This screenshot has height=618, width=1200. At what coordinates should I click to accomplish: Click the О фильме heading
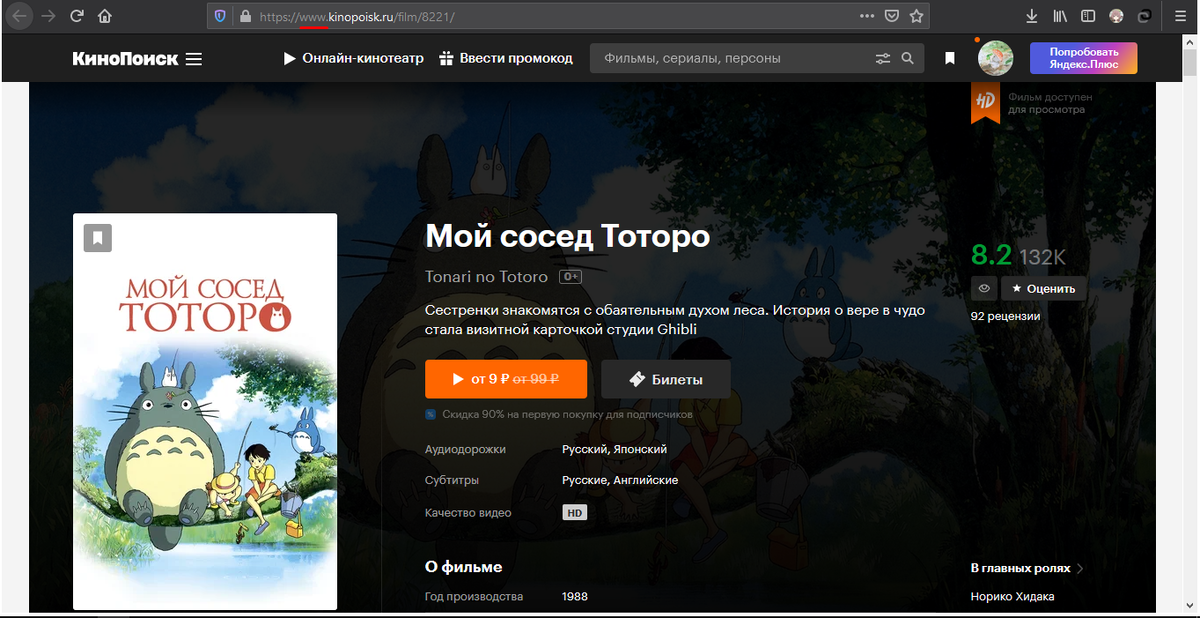(463, 567)
